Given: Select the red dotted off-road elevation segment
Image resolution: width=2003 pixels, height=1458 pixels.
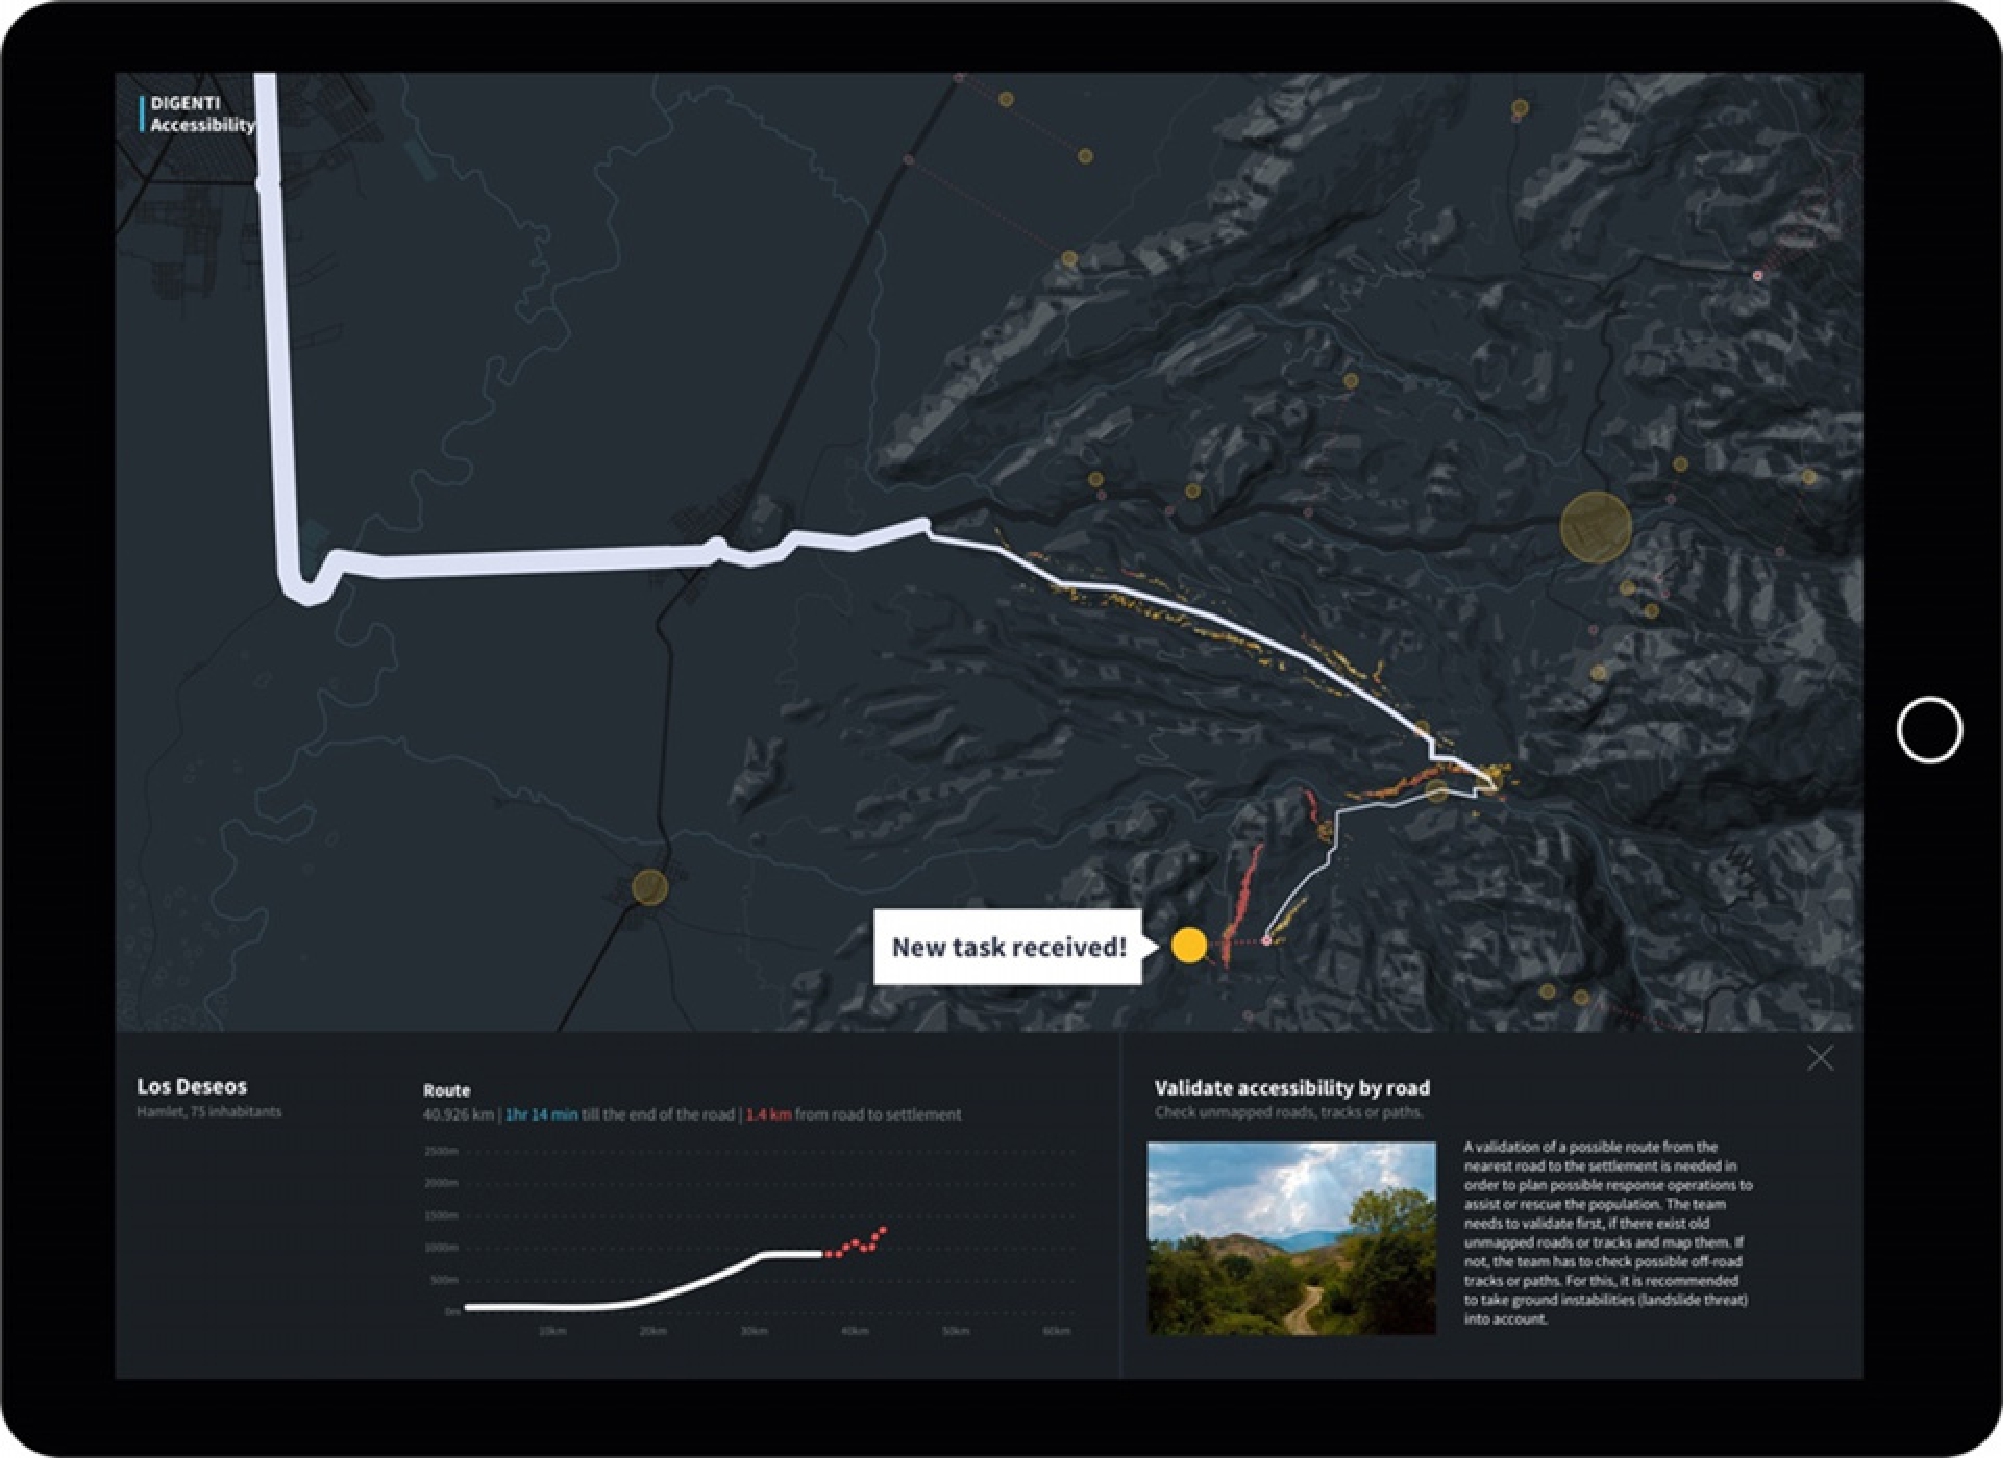Looking at the screenshot, I should tap(858, 1243).
